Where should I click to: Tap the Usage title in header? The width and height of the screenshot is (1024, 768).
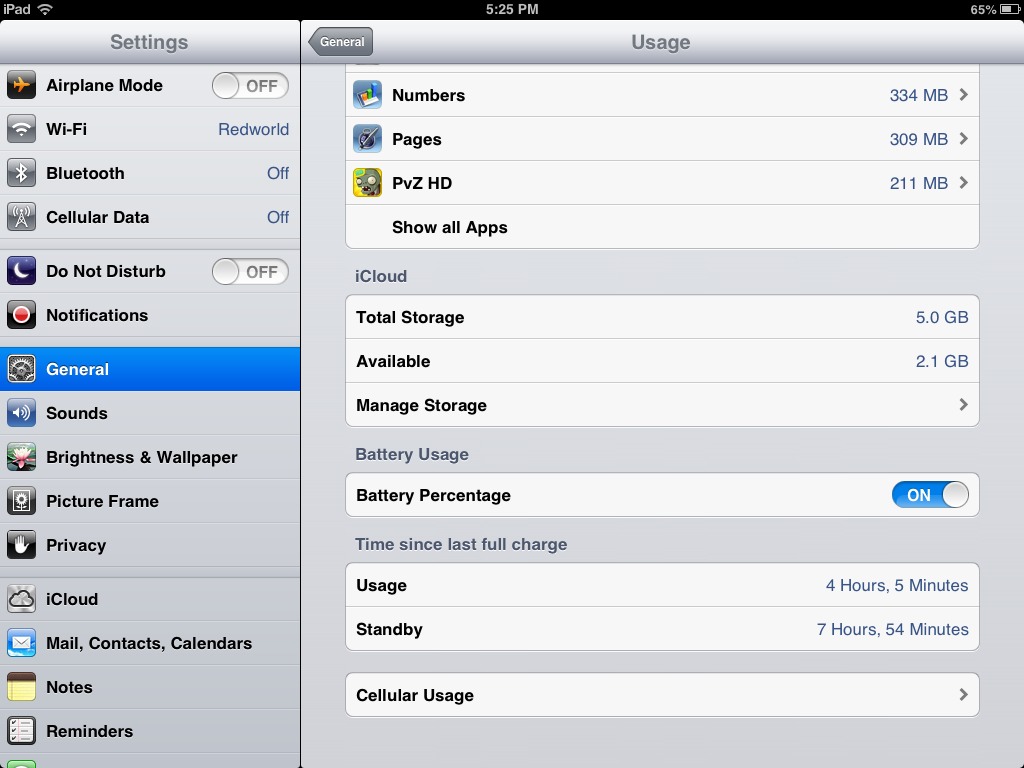660,42
